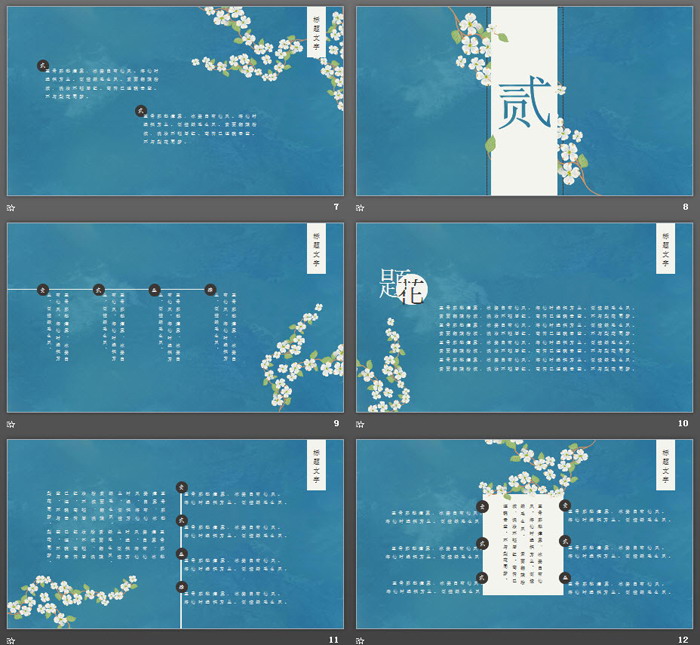
Task: Click slide number 11 label
Action: tap(333, 640)
